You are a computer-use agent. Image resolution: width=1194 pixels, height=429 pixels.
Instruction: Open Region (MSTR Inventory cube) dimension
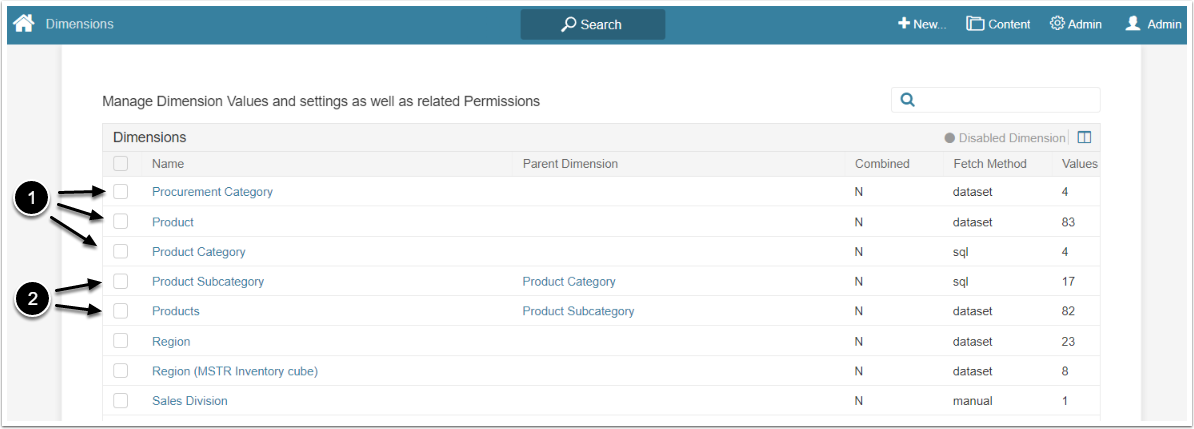pyautogui.click(x=235, y=372)
